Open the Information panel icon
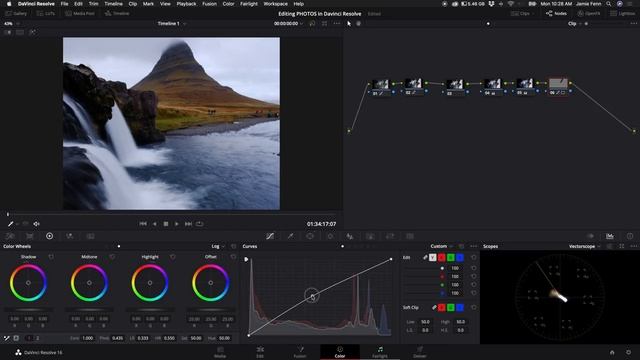Screen dimensions: 640x360 click(x=630, y=236)
